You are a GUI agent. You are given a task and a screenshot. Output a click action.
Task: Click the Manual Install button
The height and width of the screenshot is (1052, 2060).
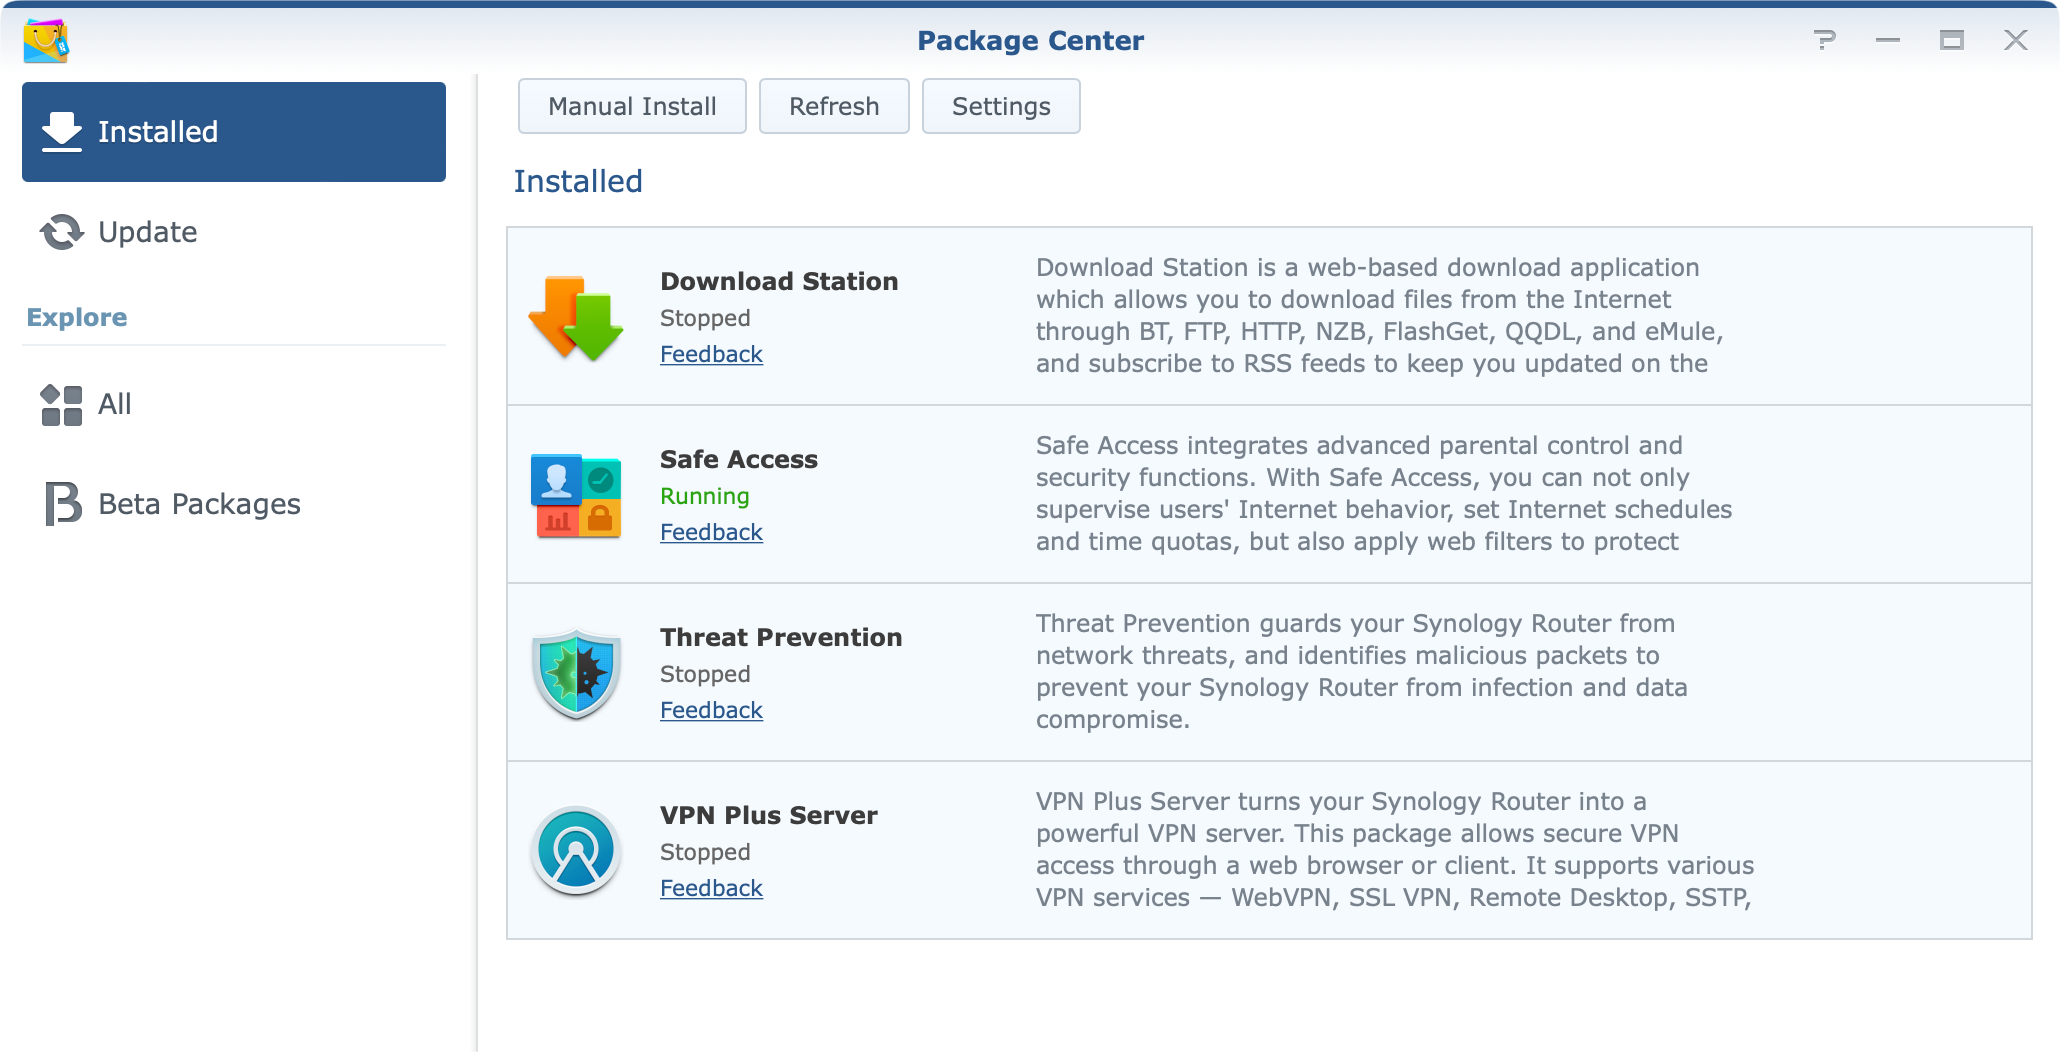click(632, 106)
